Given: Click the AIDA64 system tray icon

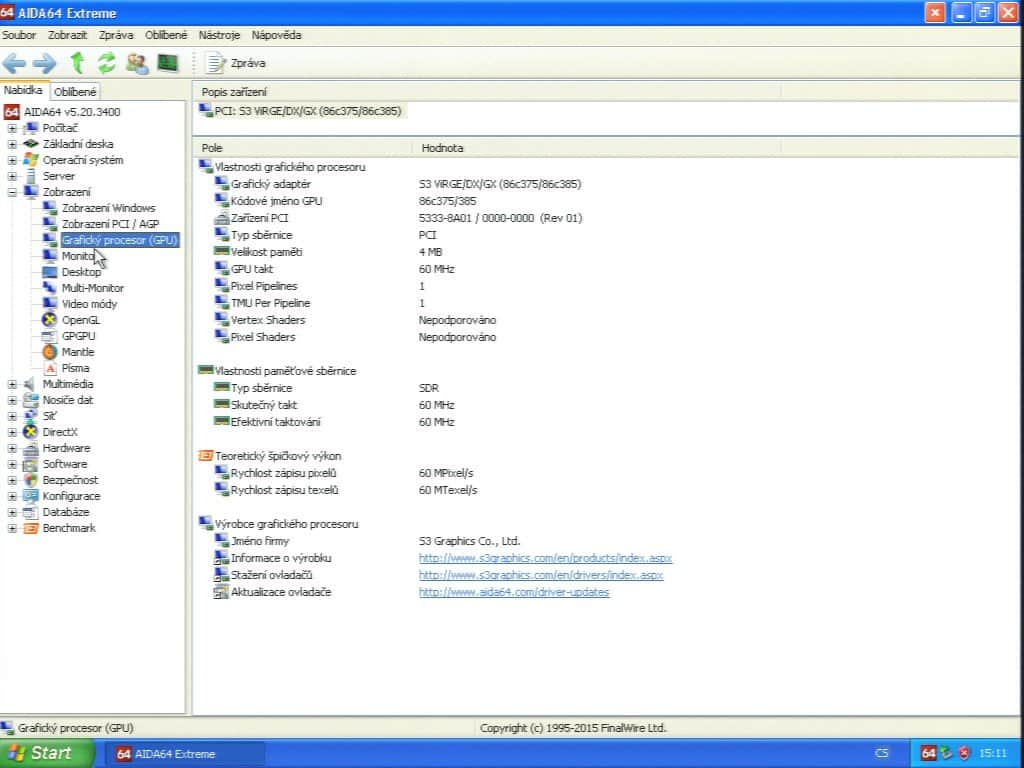Looking at the screenshot, I should click(929, 754).
